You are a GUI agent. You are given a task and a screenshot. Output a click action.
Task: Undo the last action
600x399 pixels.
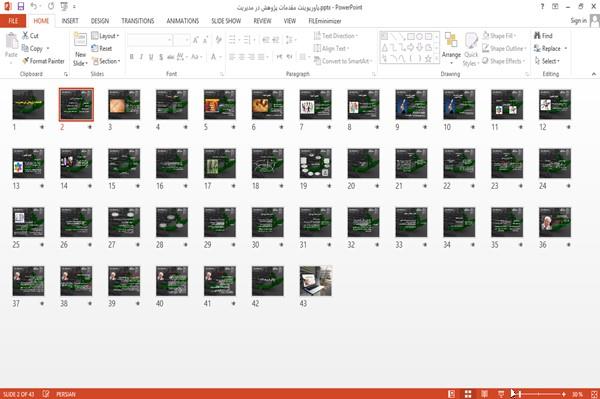click(34, 7)
